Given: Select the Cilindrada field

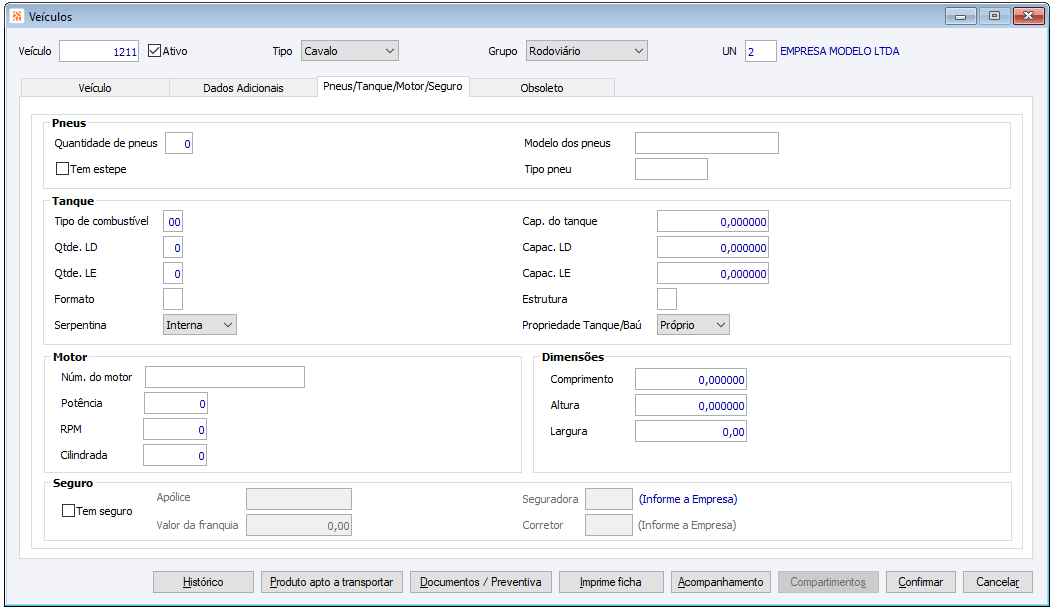Looking at the screenshot, I should (175, 456).
